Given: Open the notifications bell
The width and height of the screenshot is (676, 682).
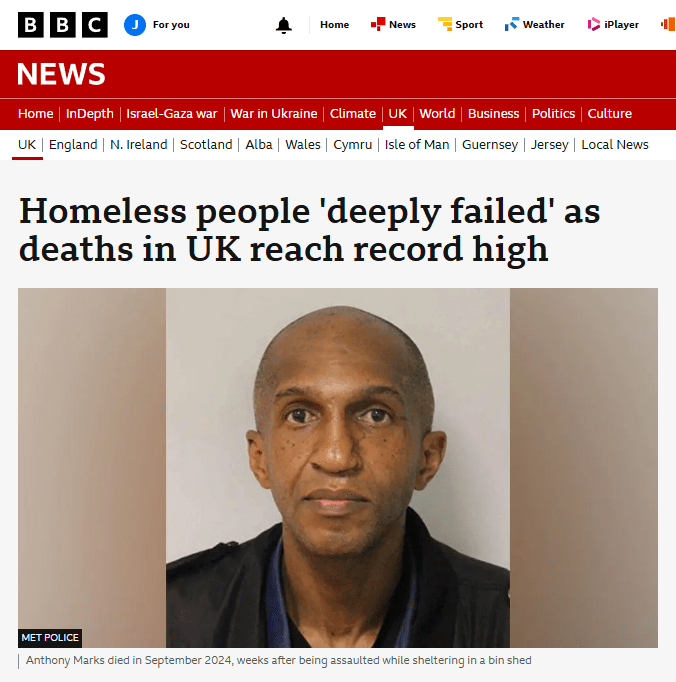Looking at the screenshot, I should click(284, 25).
